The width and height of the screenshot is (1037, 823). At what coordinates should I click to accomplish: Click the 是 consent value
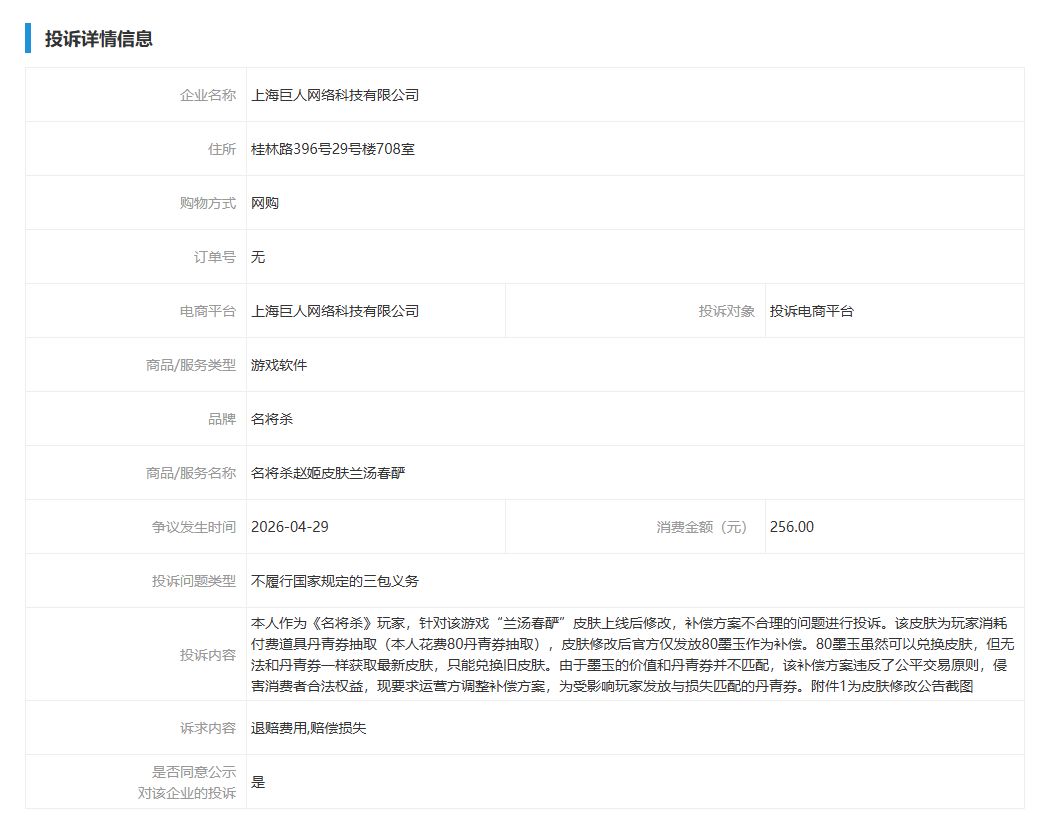click(x=258, y=783)
